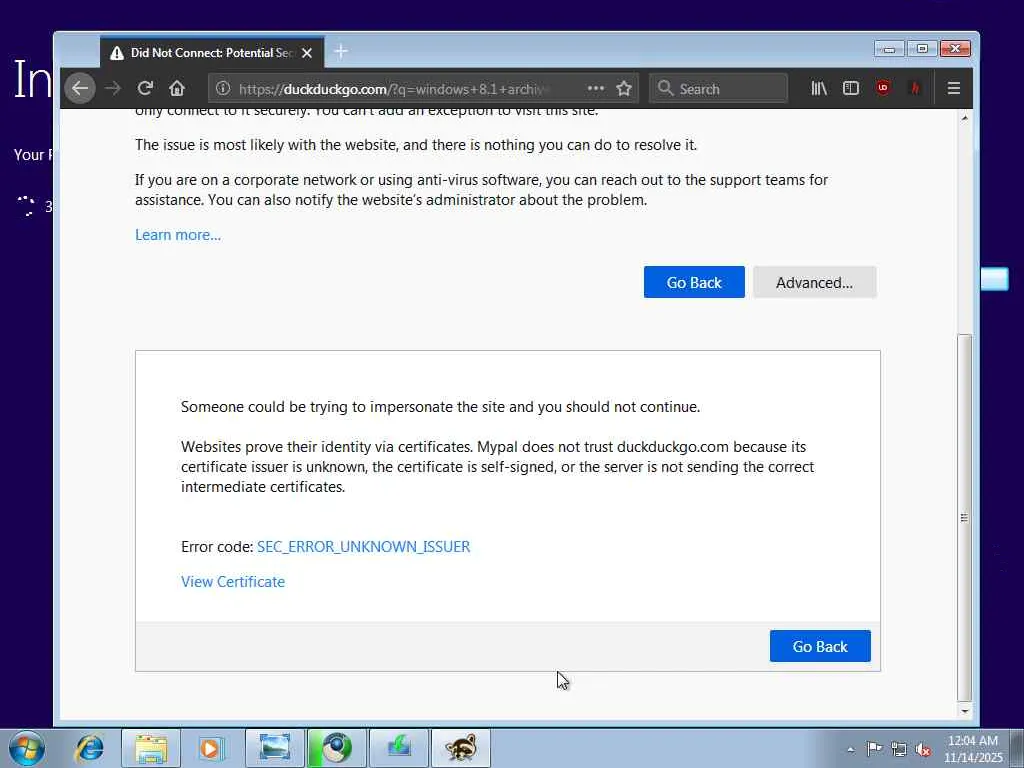Click Go Back in the advanced panel

(820, 646)
